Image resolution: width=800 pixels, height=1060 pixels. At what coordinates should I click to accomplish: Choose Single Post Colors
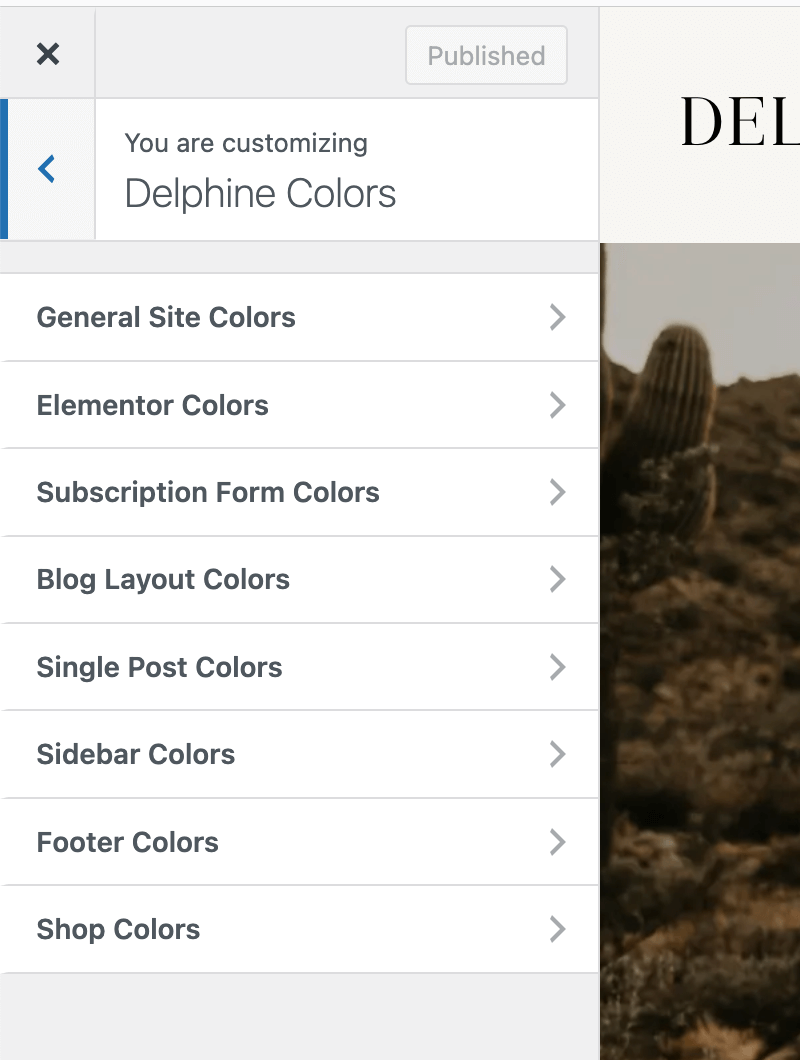(x=160, y=667)
